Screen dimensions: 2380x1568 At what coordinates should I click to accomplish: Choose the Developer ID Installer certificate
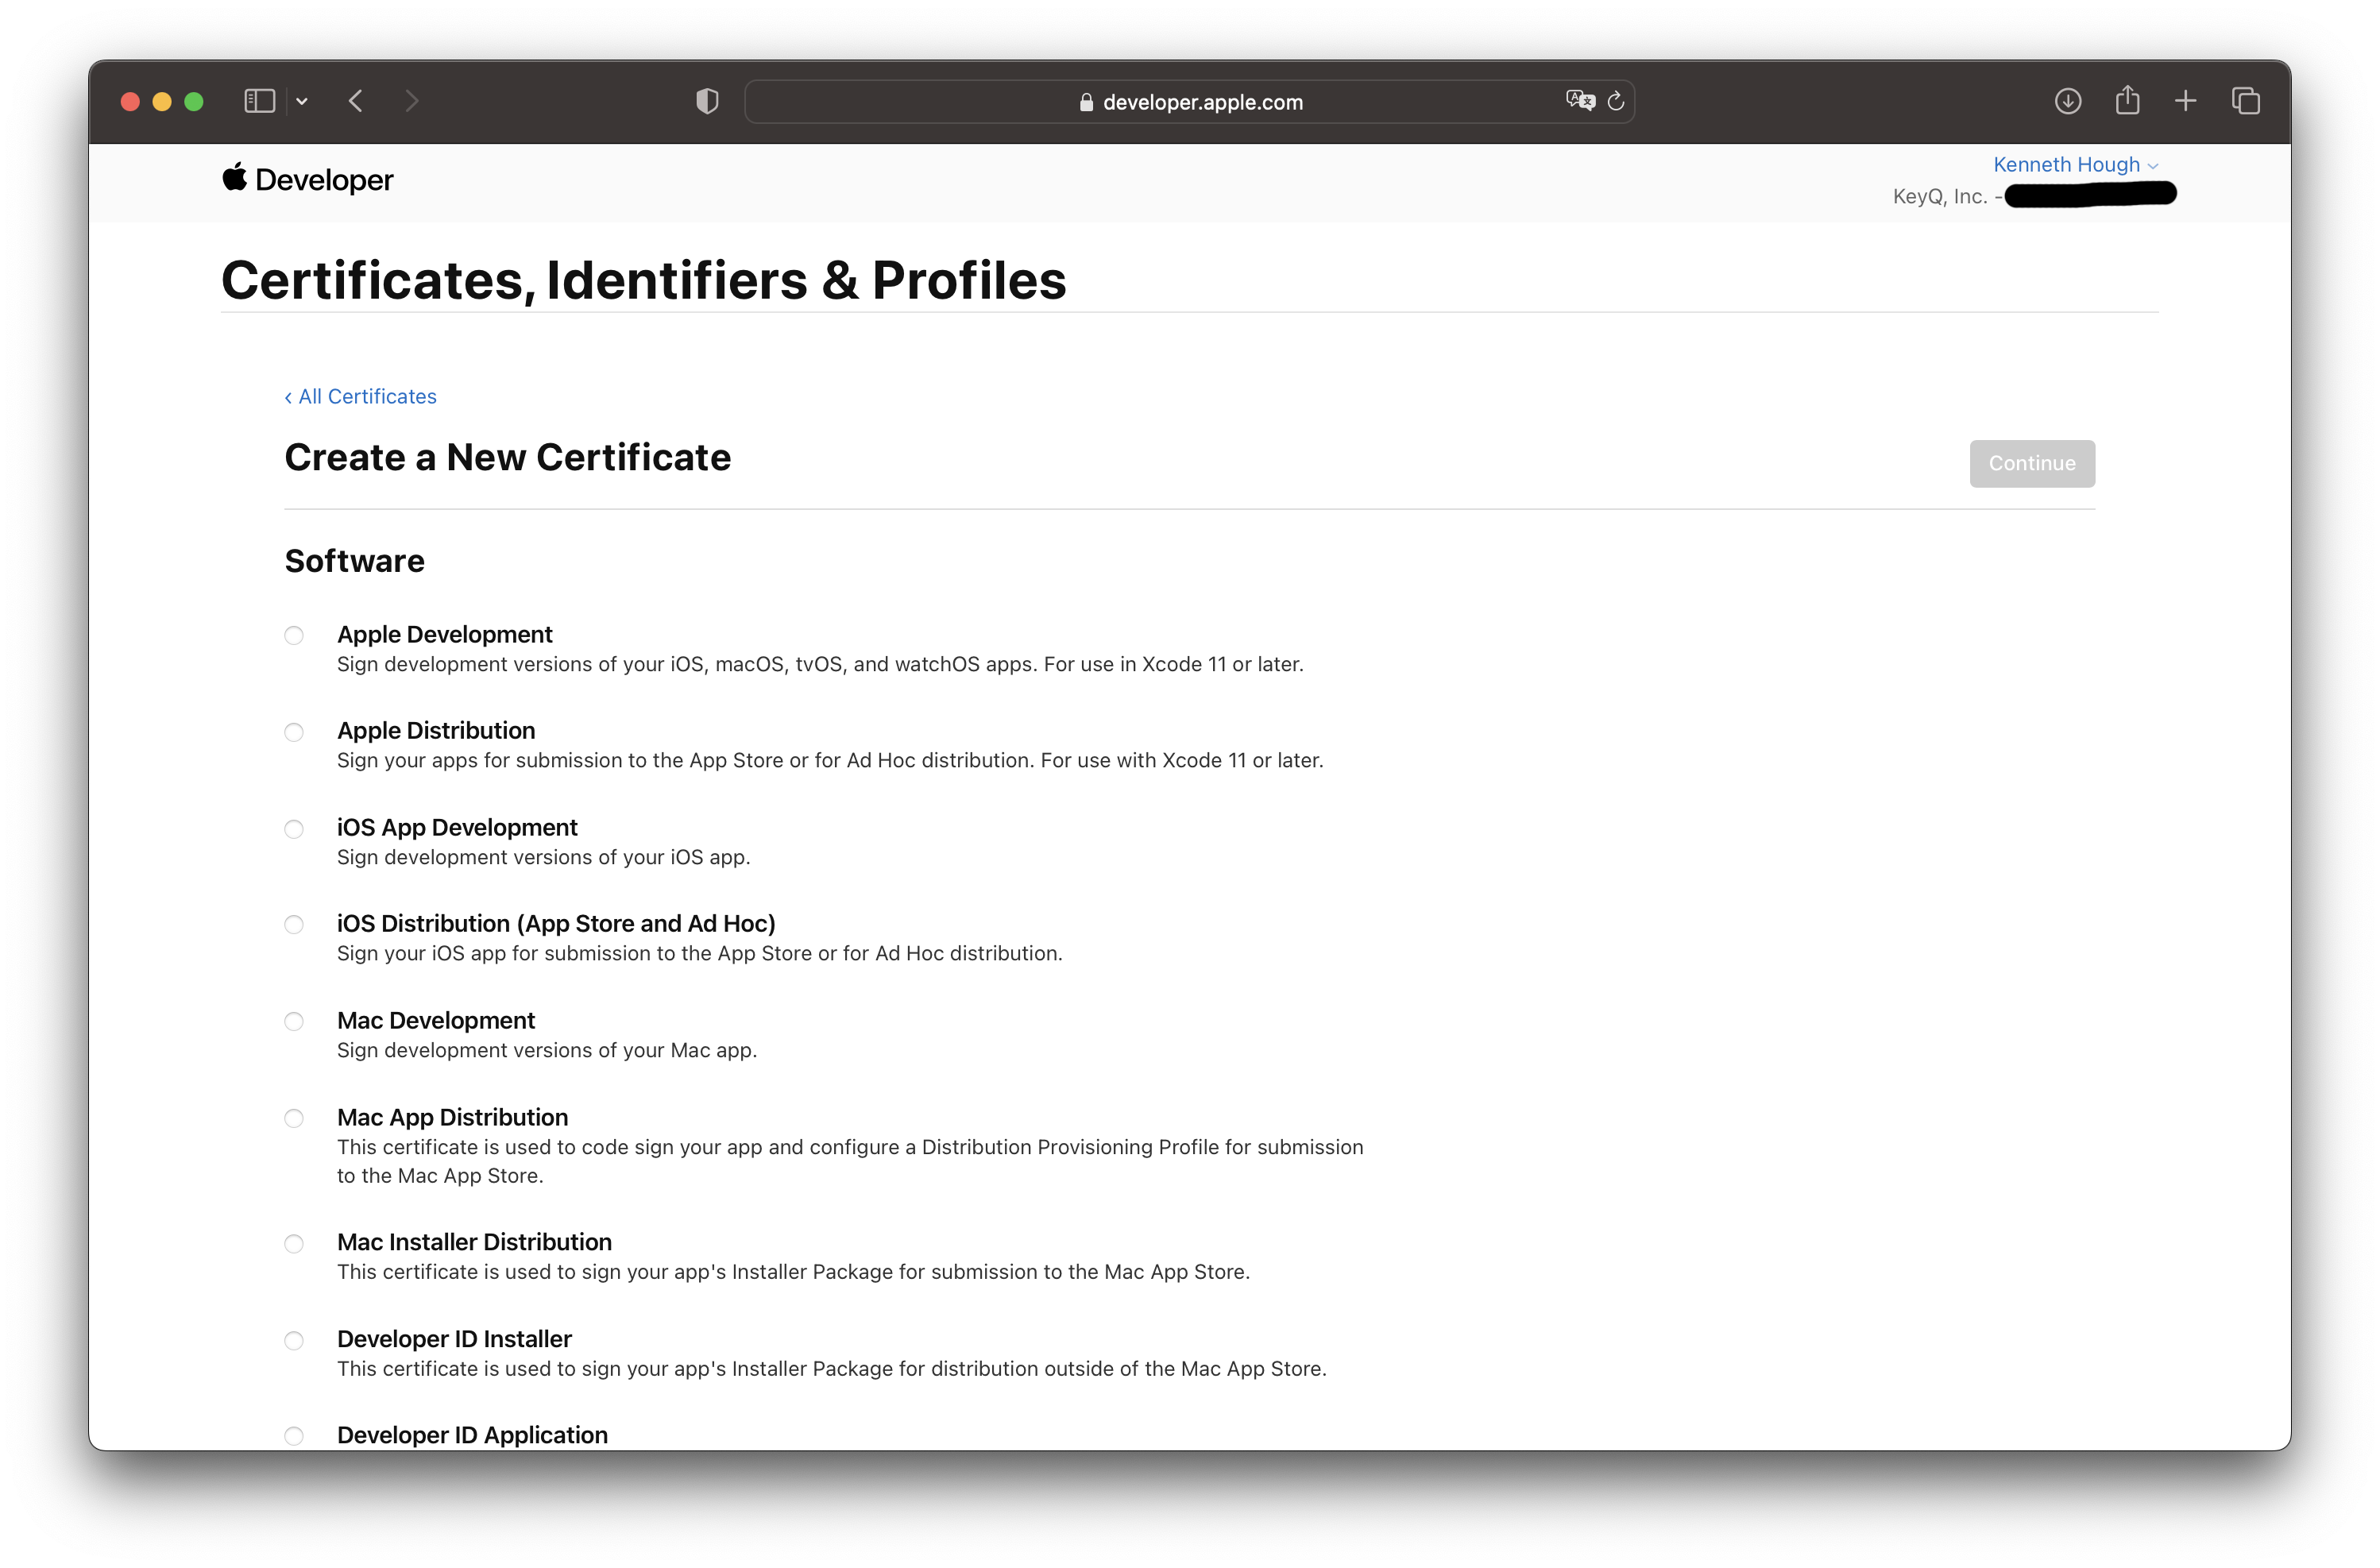[x=293, y=1340]
